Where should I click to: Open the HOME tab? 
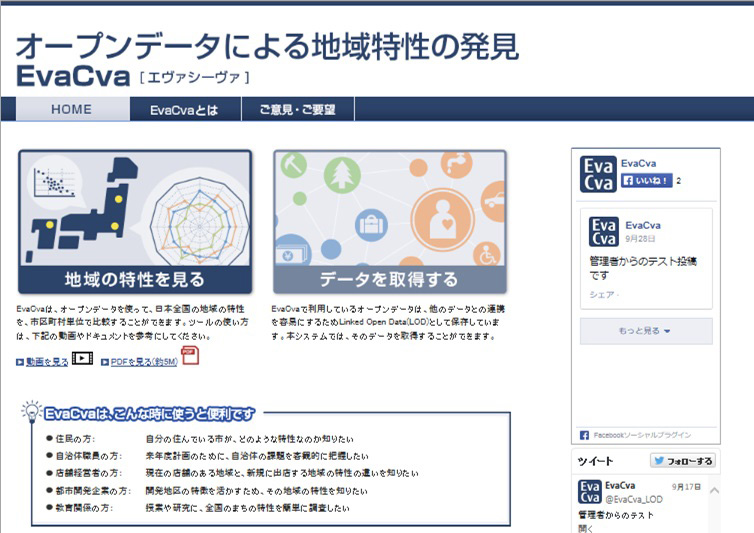[71, 109]
